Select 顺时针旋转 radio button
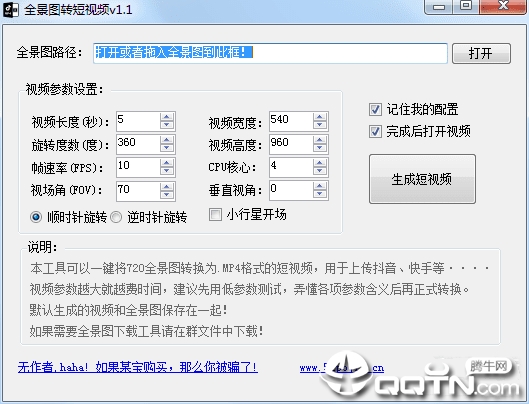Screen dimensions: 529x404 (36, 217)
